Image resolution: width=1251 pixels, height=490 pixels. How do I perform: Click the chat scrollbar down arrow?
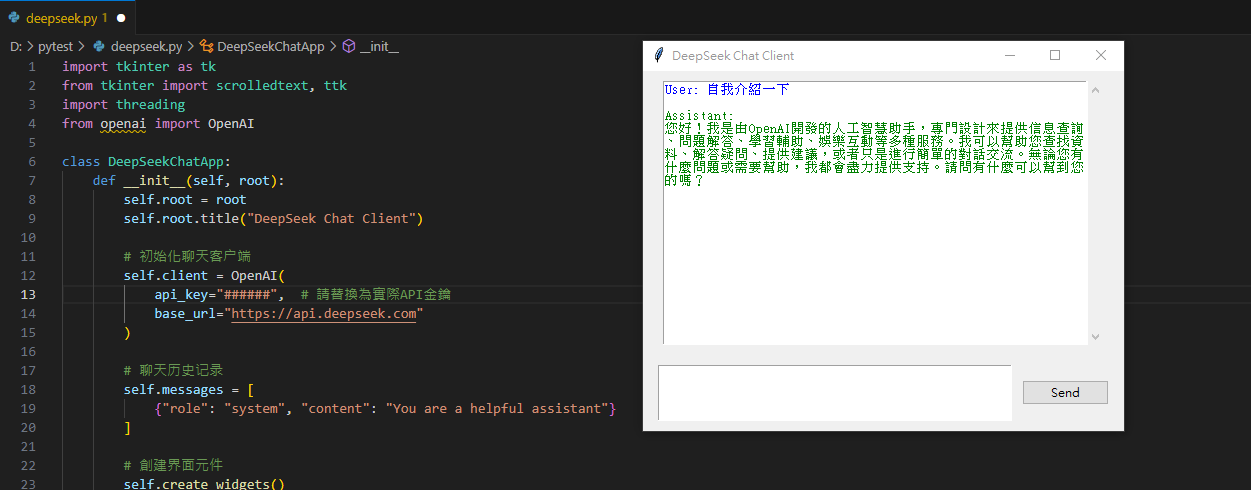[1095, 336]
